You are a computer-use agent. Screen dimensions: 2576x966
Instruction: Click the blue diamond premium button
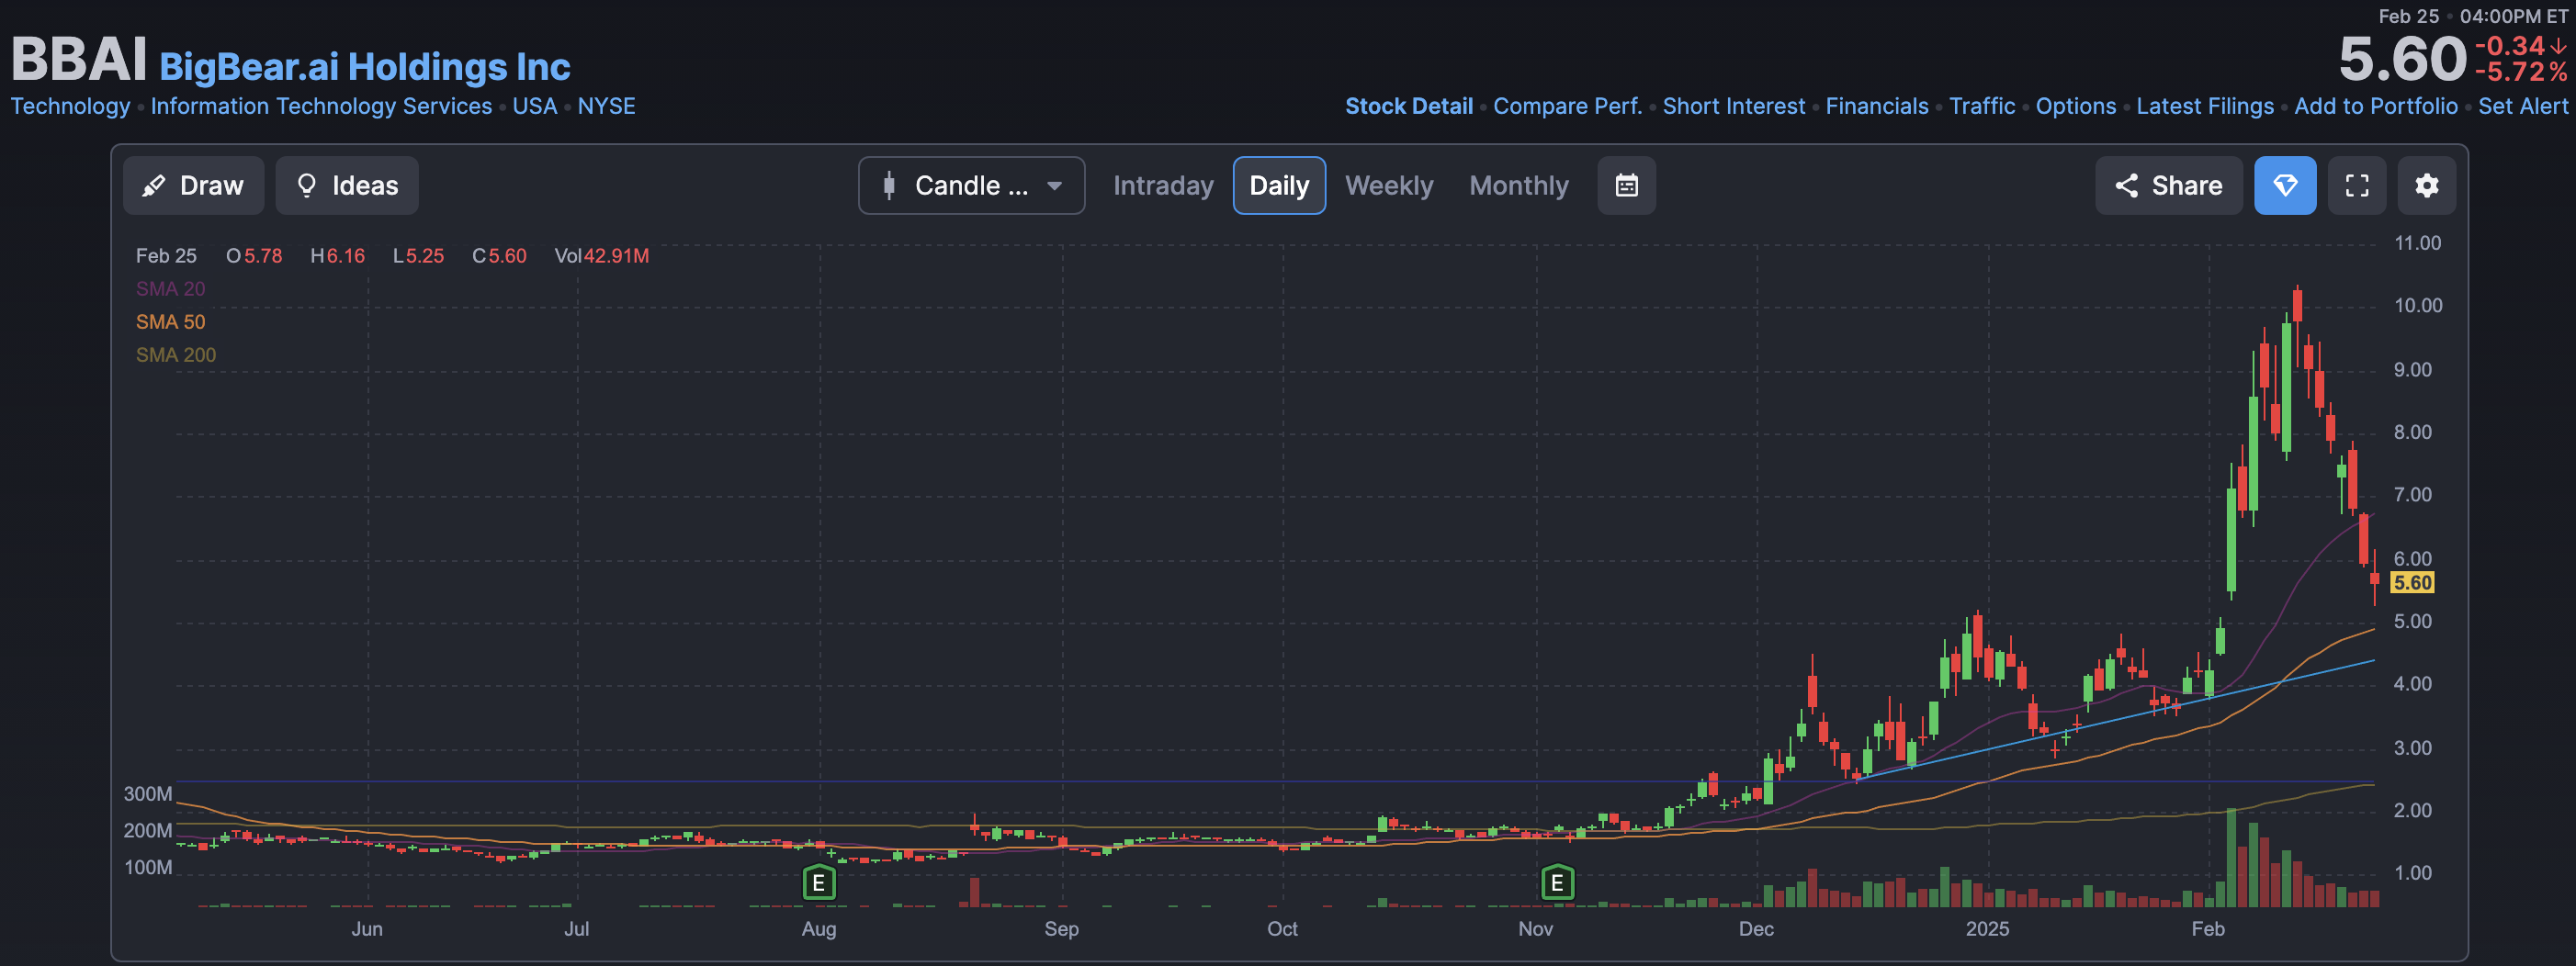(x=2285, y=185)
